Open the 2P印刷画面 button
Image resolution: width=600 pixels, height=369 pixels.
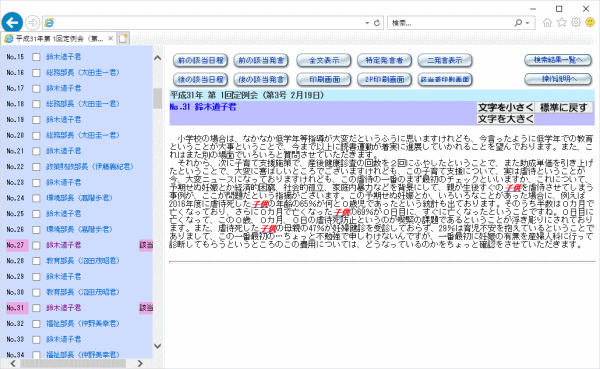point(384,79)
